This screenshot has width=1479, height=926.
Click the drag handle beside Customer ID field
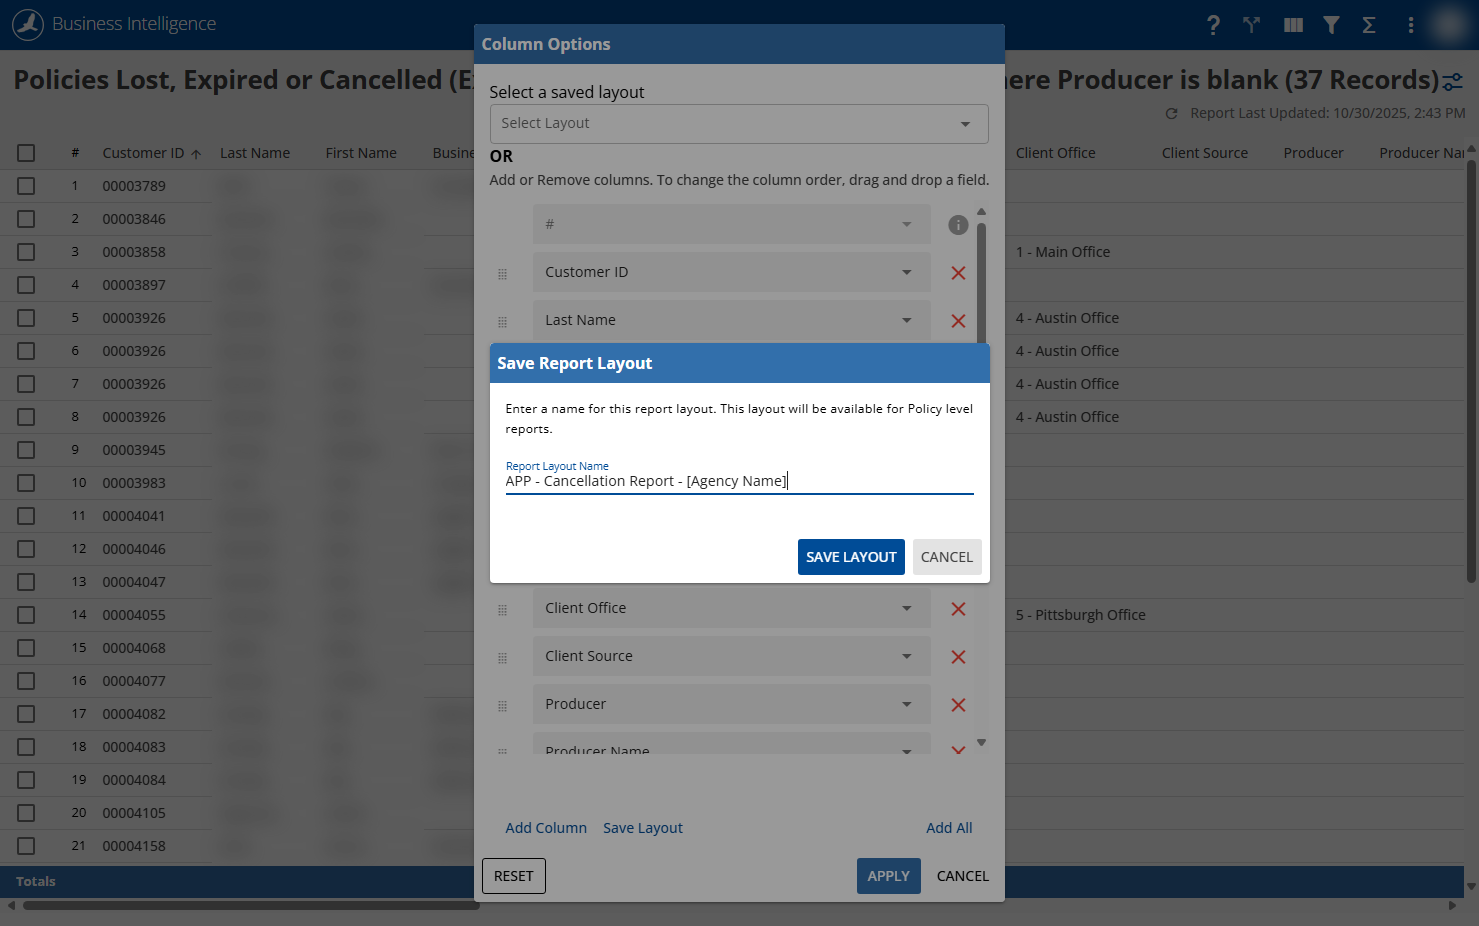pos(502,274)
